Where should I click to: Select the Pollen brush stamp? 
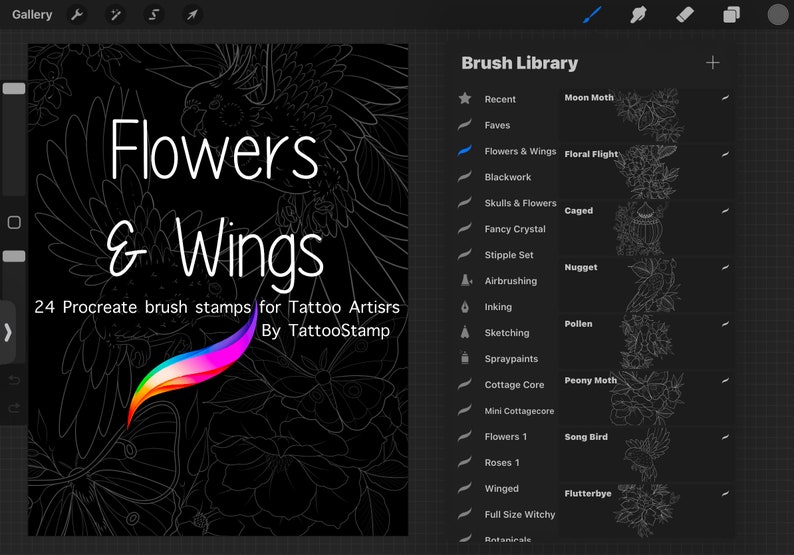646,342
